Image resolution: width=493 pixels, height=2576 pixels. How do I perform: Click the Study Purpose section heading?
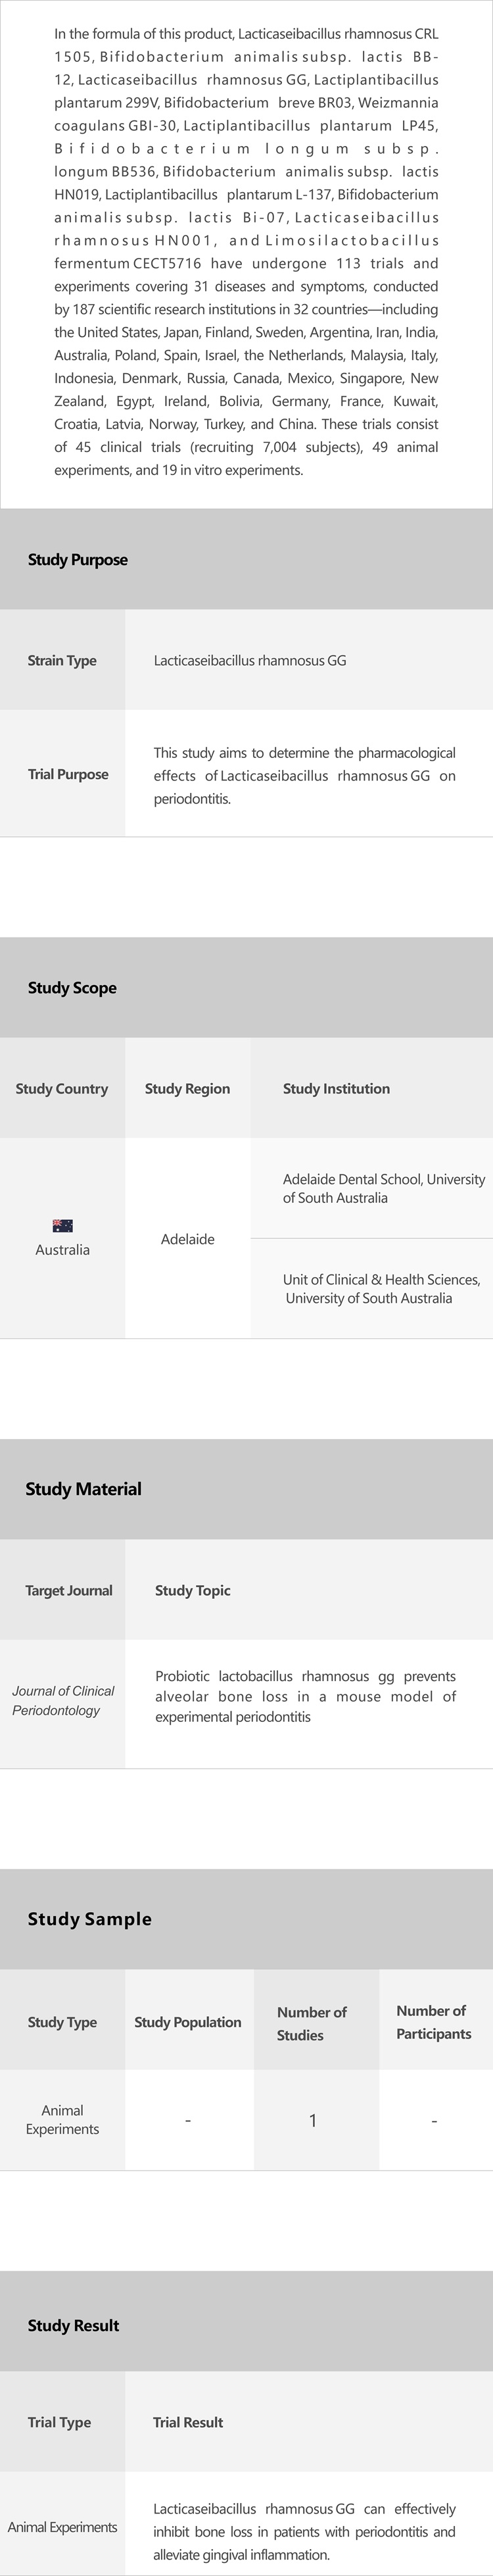tap(78, 560)
